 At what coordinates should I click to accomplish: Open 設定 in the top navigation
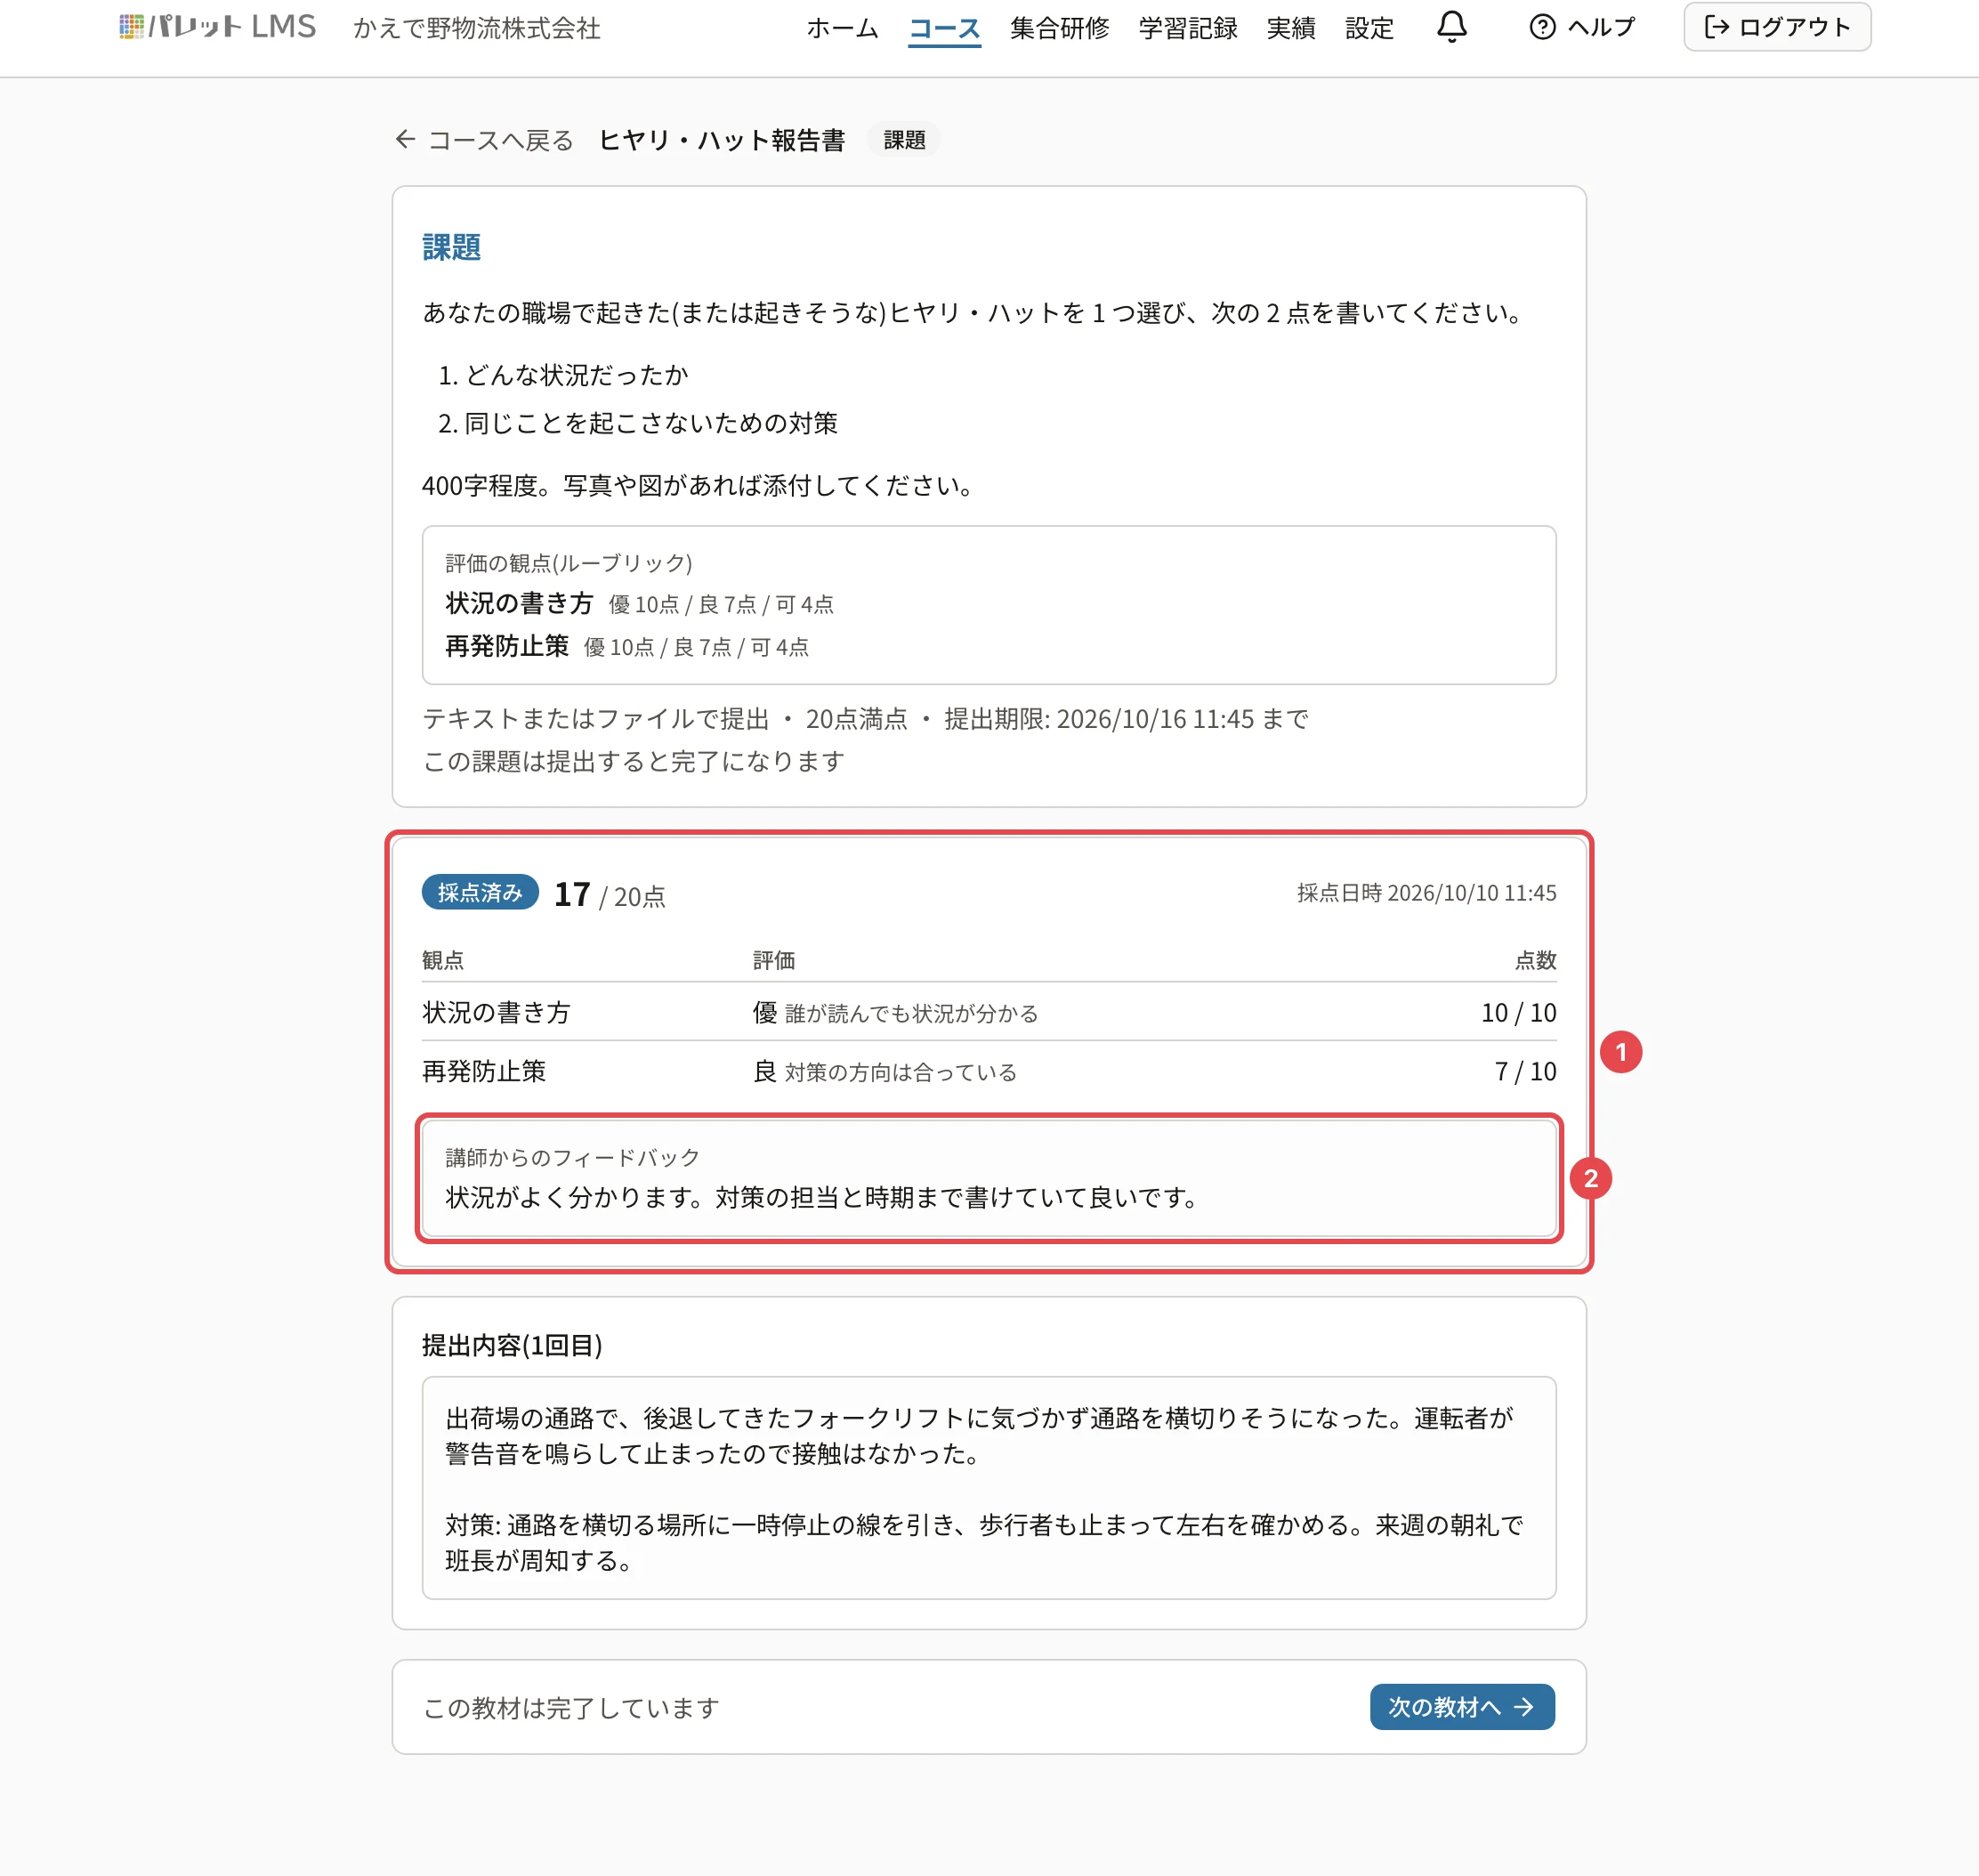coord(1369,28)
